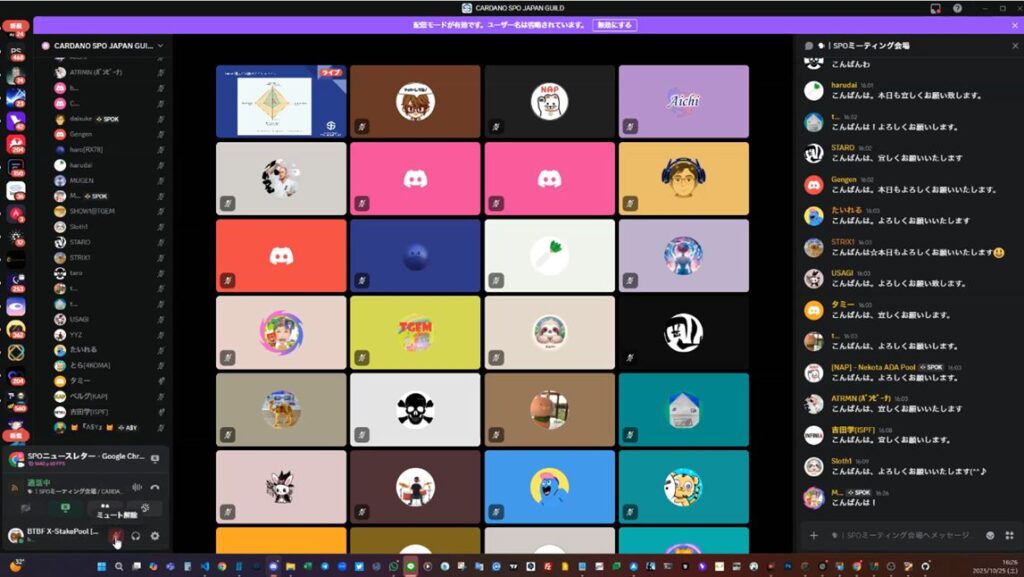Close the SPOミーティング会場 chat panel
This screenshot has width=1024, height=577.
[x=1014, y=45]
